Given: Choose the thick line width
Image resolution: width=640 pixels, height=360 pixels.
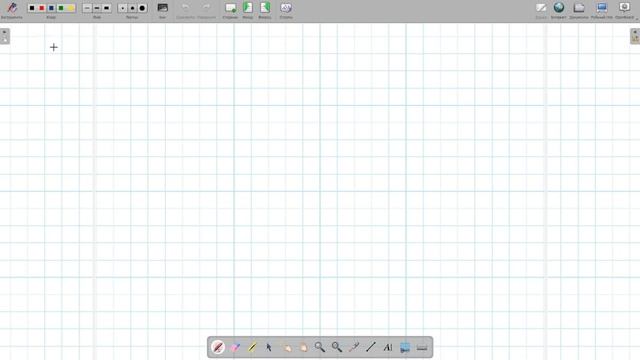Looking at the screenshot, I should pyautogui.click(x=107, y=8).
